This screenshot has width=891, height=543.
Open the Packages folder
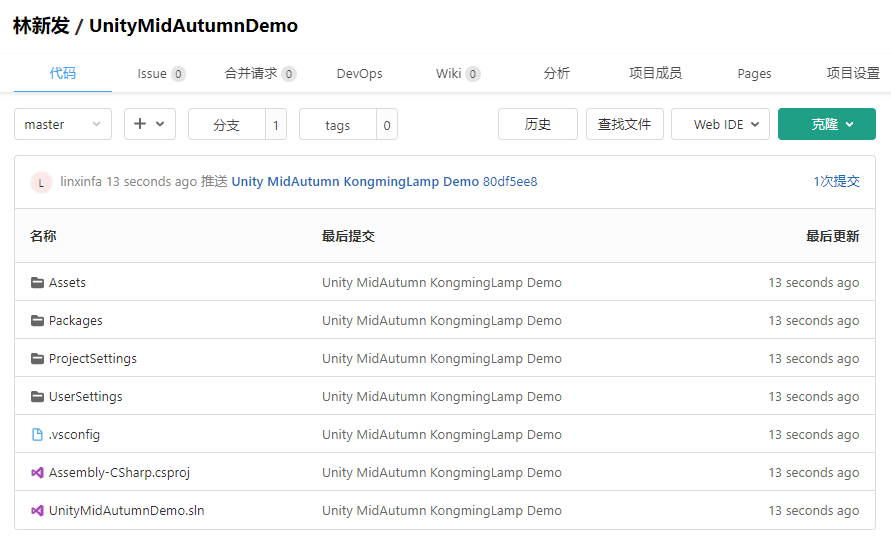coord(76,321)
